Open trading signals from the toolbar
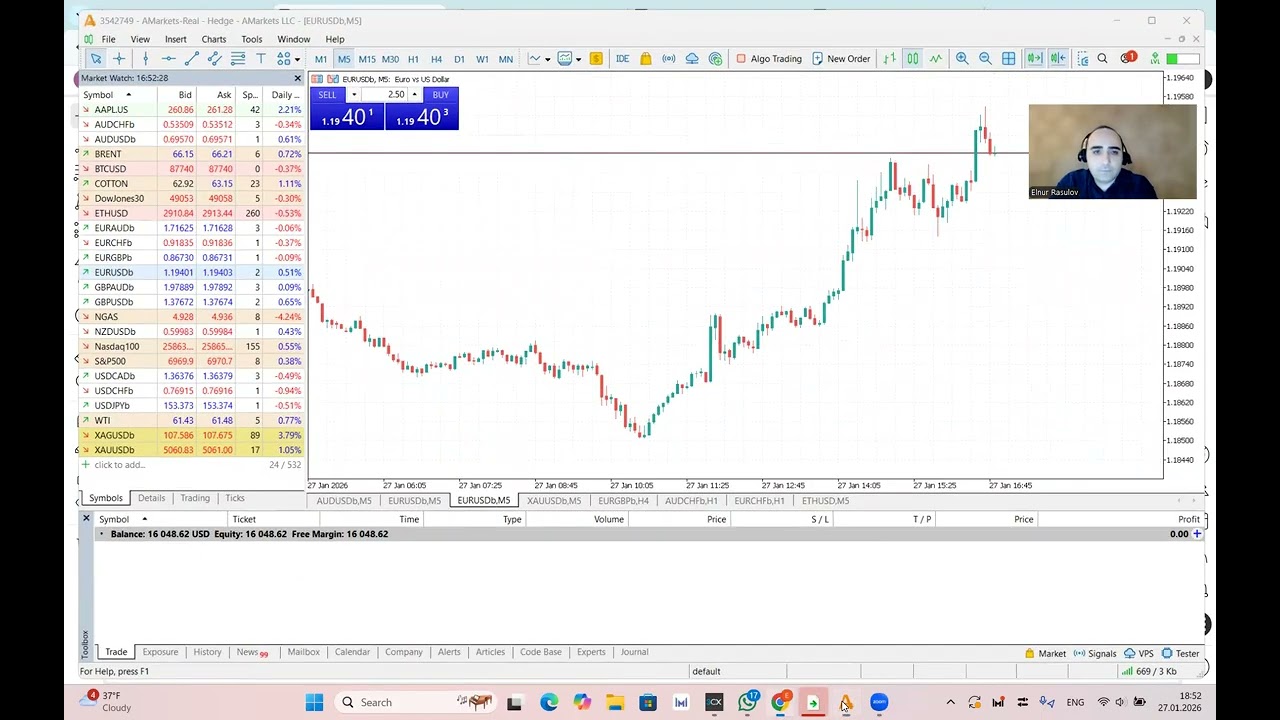 (669, 59)
